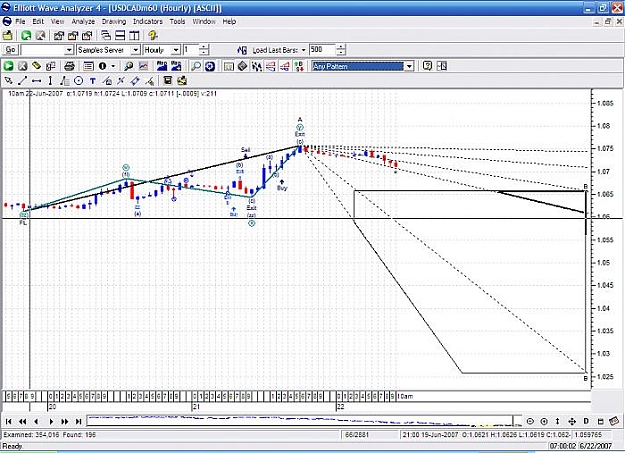Click the cascade windows icon

coord(106,35)
